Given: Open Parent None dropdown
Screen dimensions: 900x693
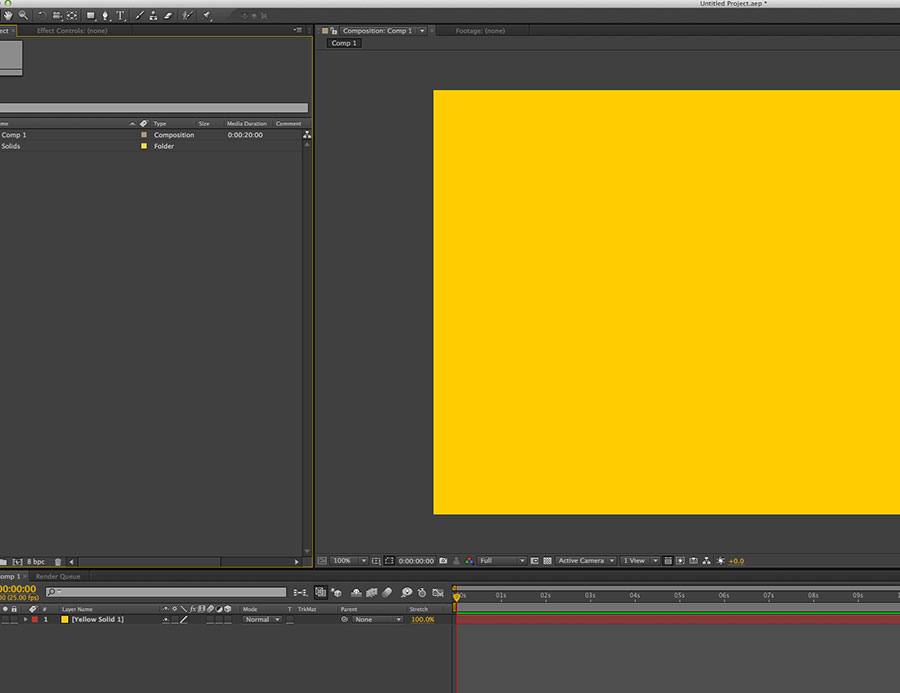Looking at the screenshot, I should point(378,620).
